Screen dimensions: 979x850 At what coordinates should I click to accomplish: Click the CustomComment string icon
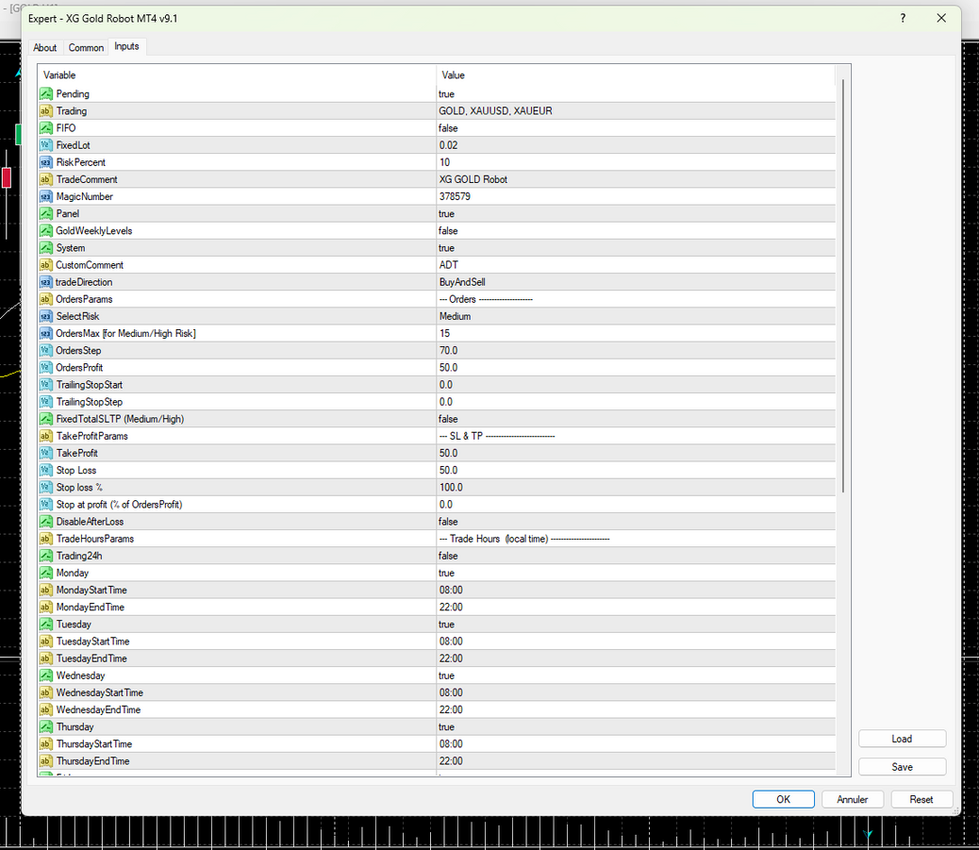click(x=46, y=265)
